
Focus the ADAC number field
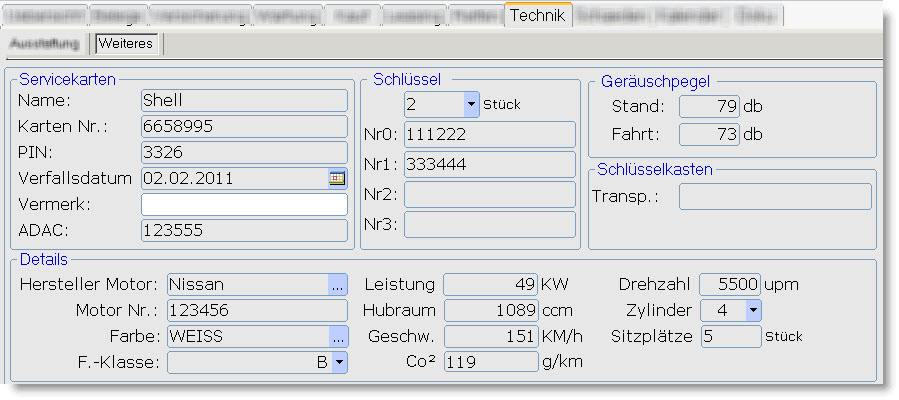click(243, 230)
